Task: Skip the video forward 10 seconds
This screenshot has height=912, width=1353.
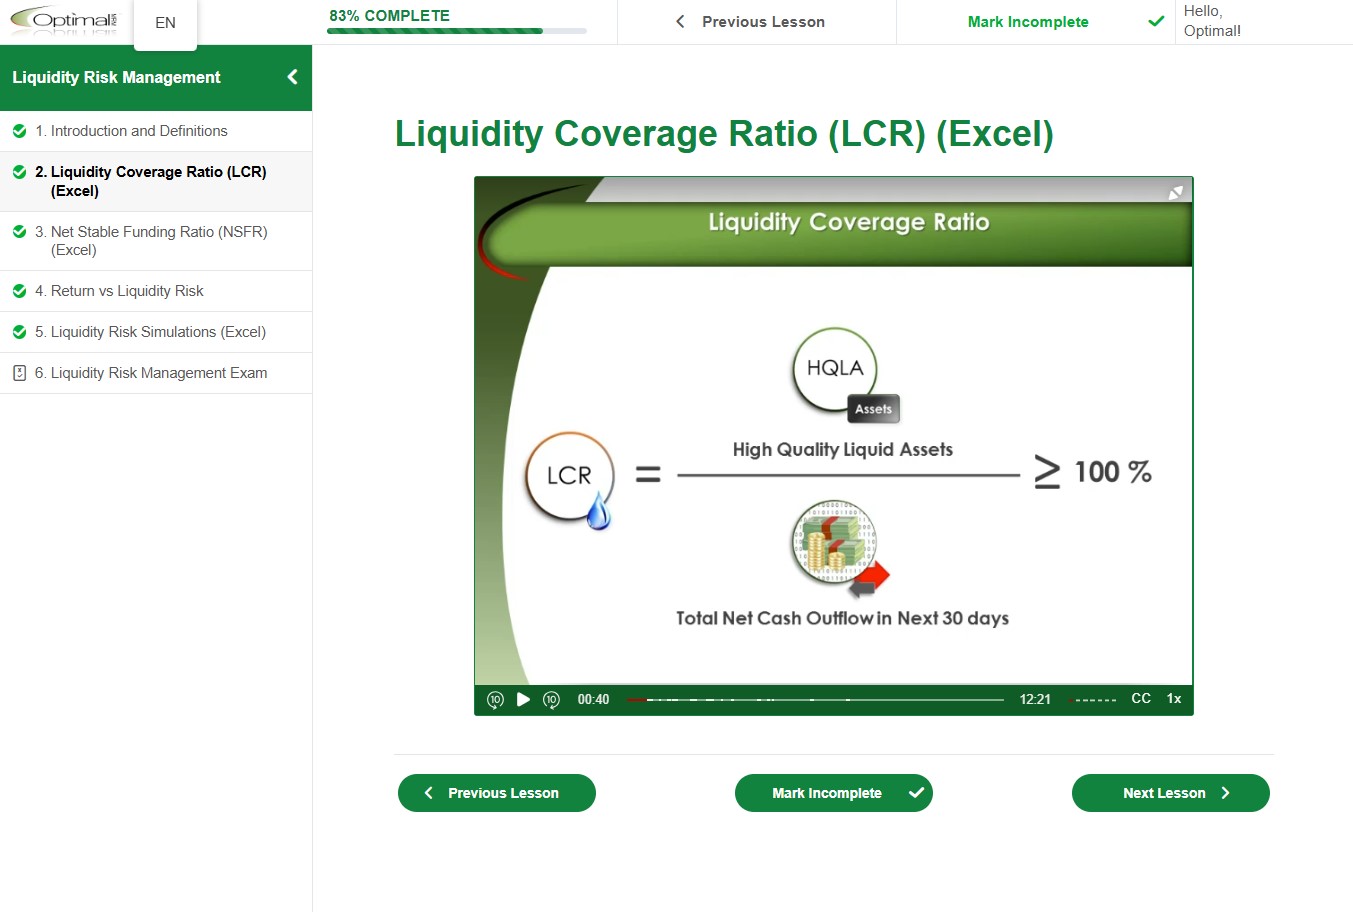Action: point(551,699)
